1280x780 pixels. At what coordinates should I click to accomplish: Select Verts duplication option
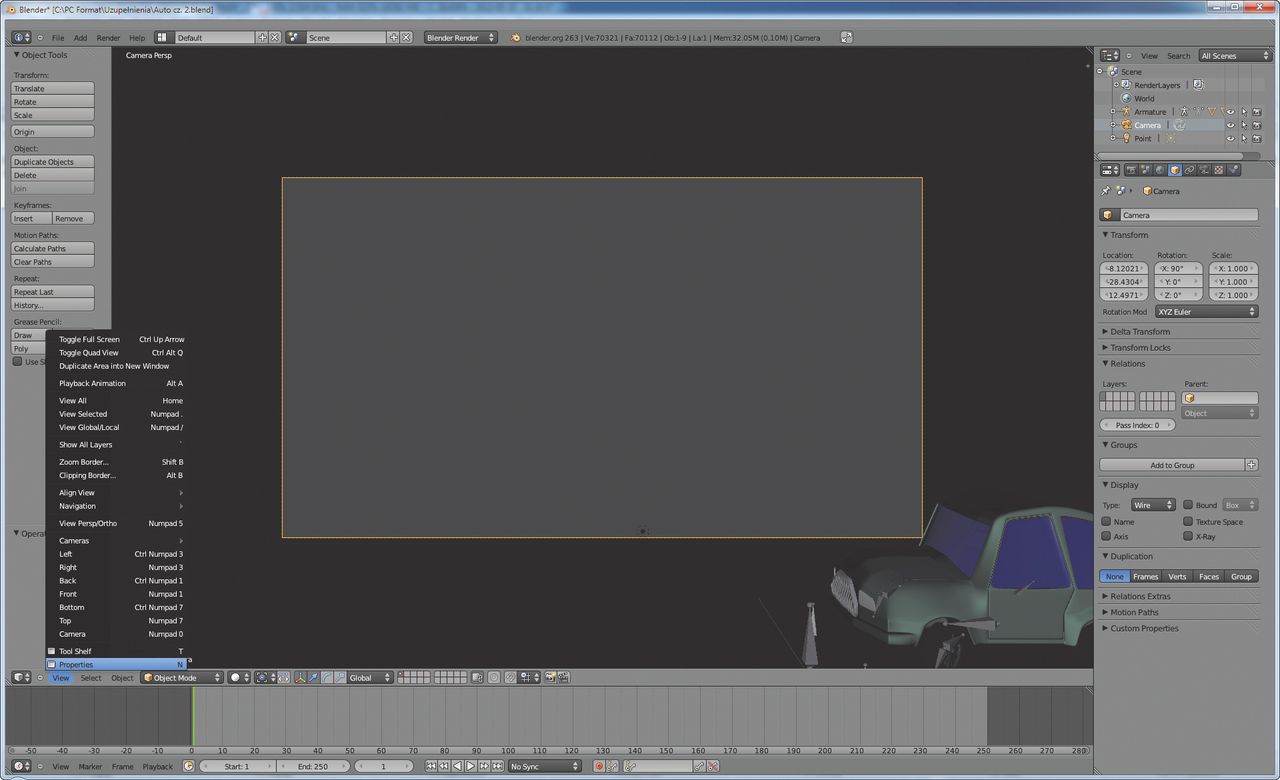coord(1177,576)
